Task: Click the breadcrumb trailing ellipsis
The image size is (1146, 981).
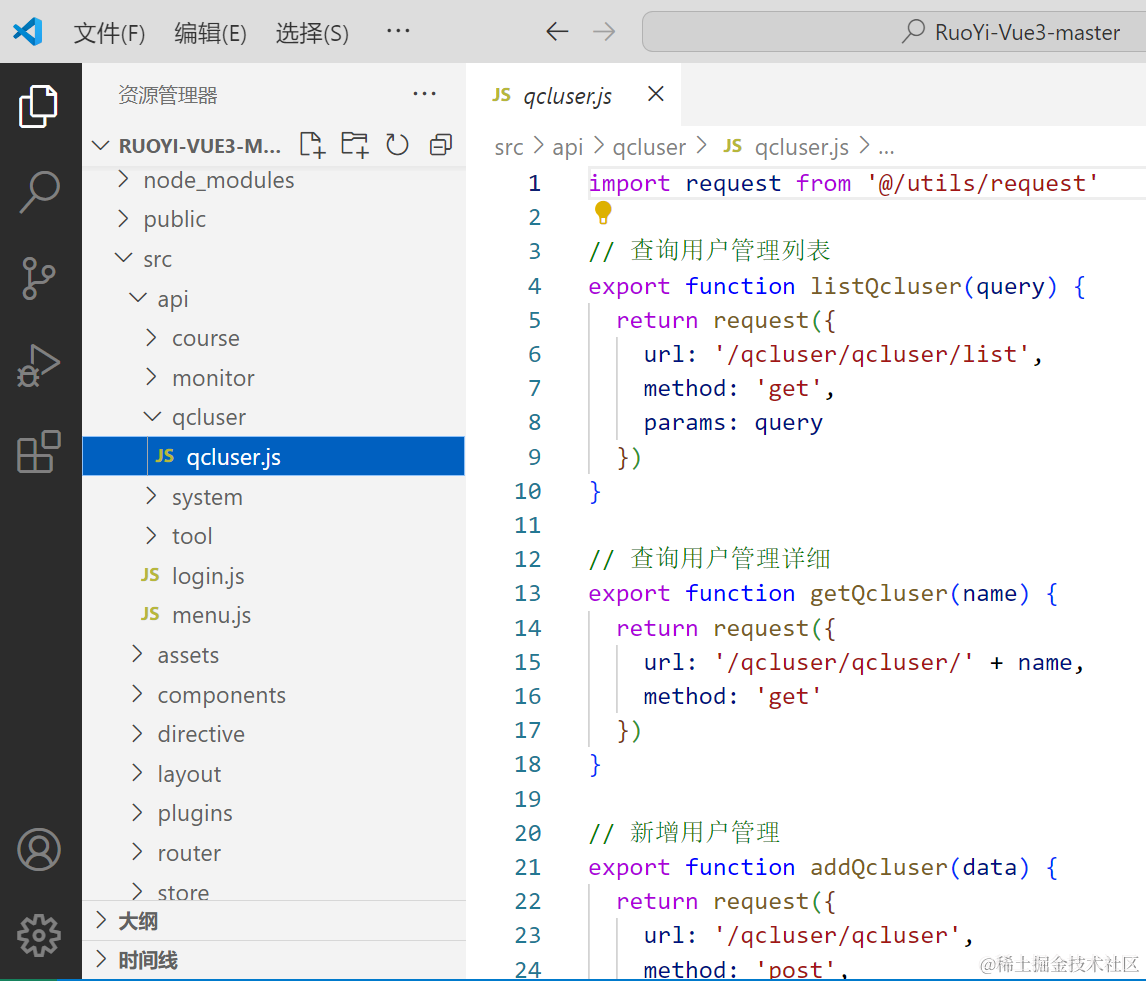Action: click(886, 149)
